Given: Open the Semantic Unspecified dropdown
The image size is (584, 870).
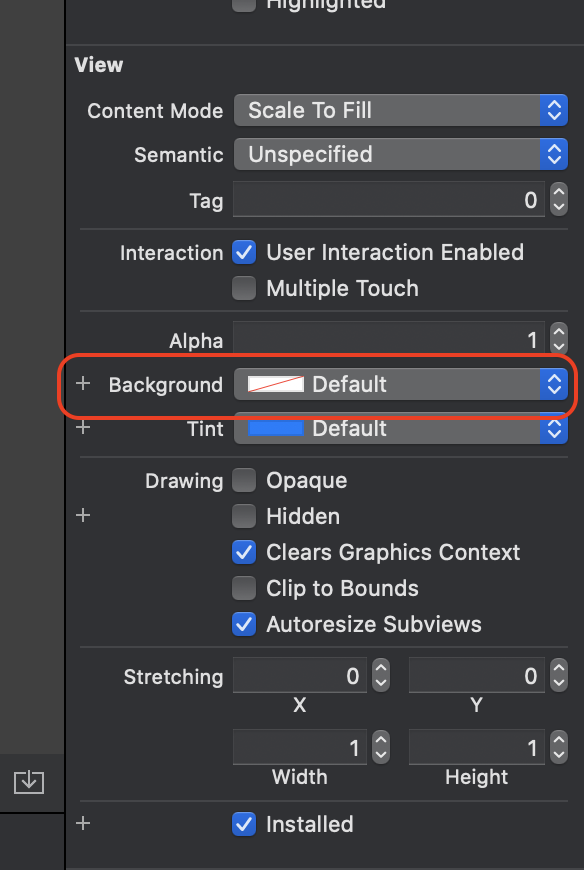Looking at the screenshot, I should coord(400,154).
